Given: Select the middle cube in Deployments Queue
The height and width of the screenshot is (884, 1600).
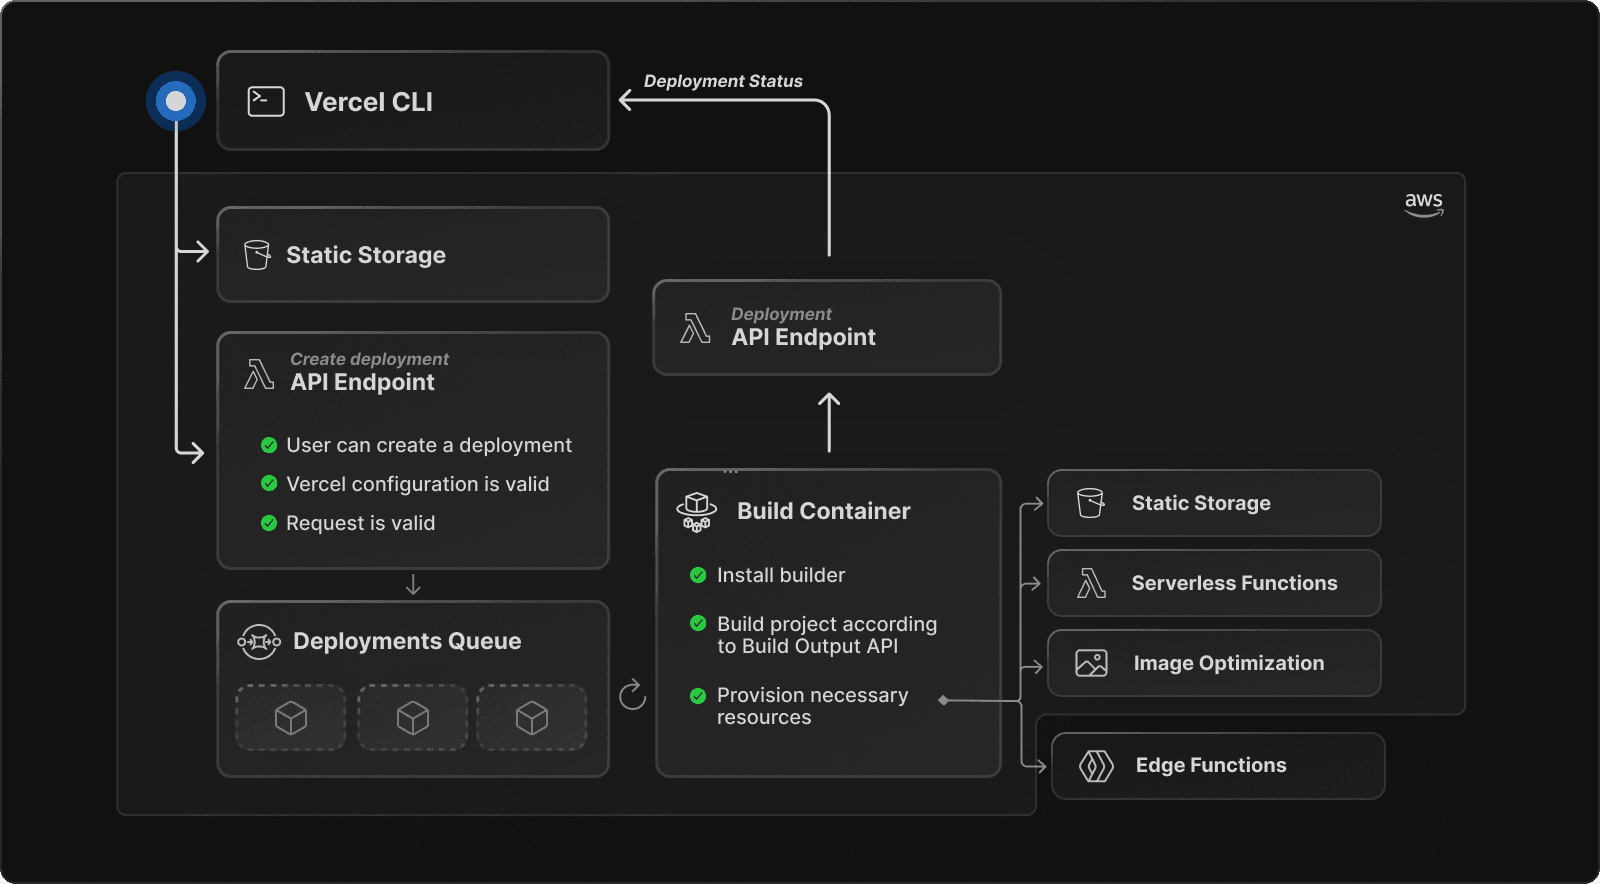Looking at the screenshot, I should [412, 717].
